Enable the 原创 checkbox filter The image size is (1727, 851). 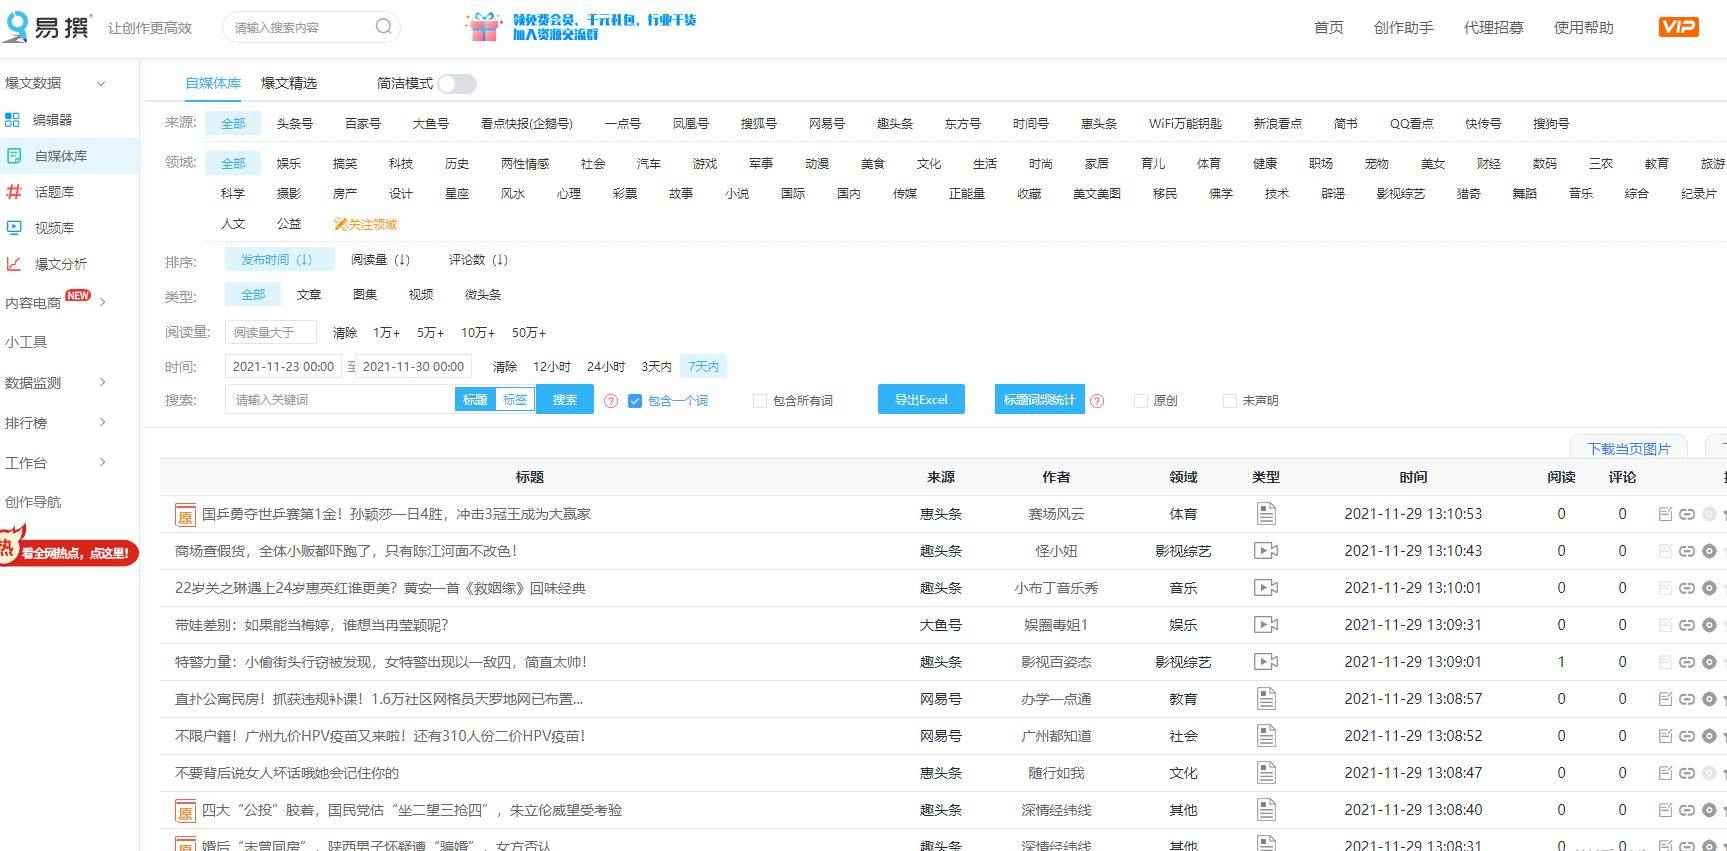click(1140, 401)
